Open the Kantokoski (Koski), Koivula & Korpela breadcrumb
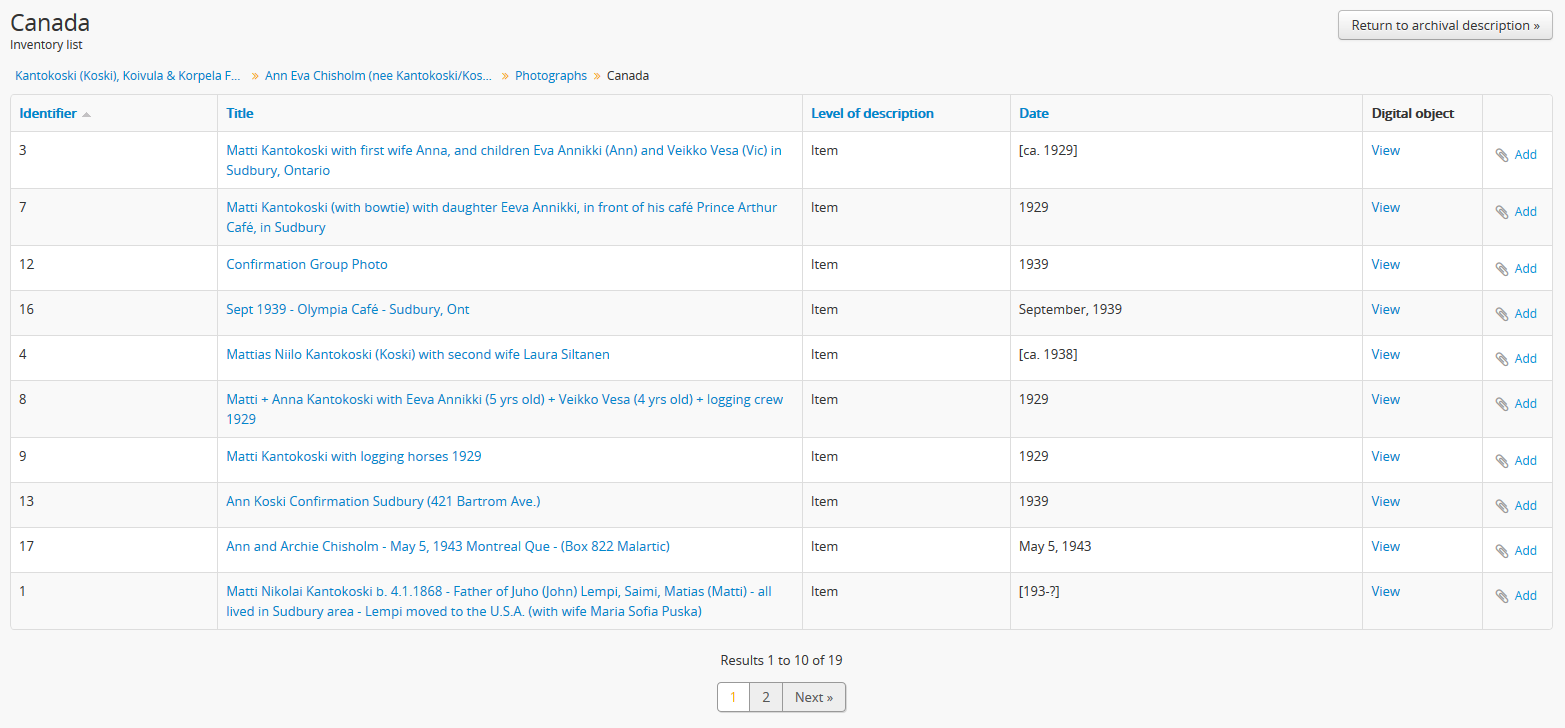1565x728 pixels. tap(128, 76)
